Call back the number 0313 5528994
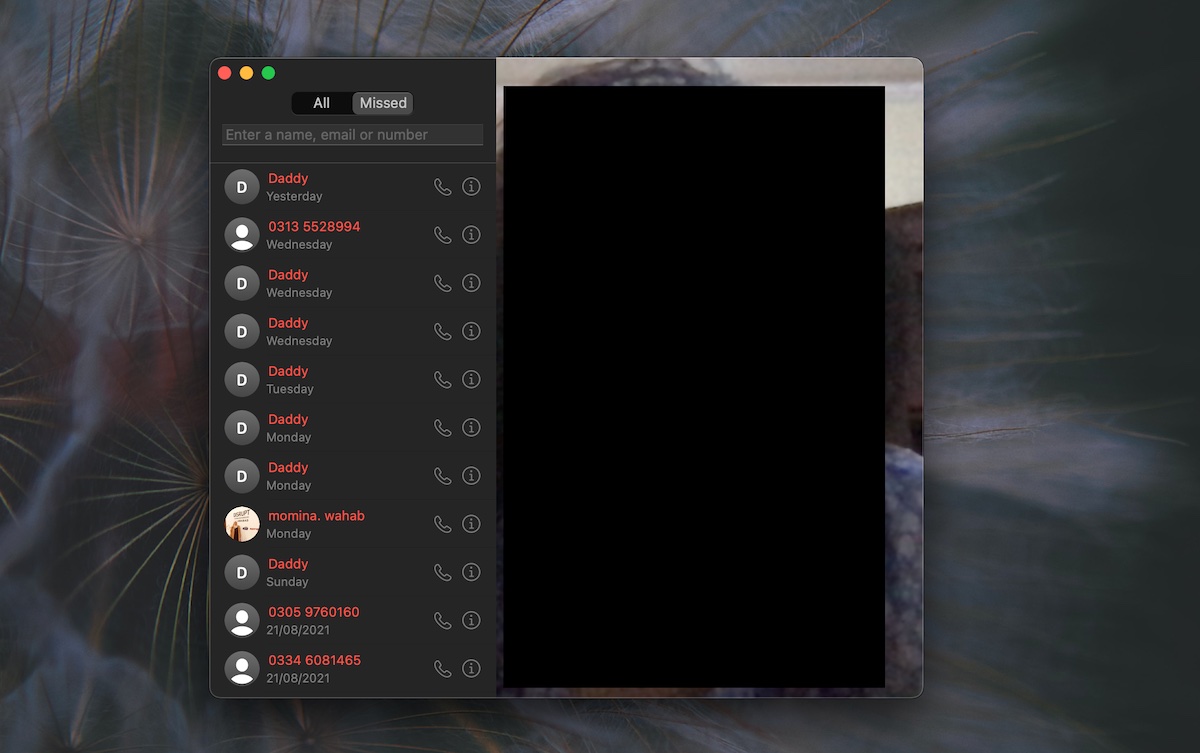This screenshot has height=753, width=1200. [442, 235]
